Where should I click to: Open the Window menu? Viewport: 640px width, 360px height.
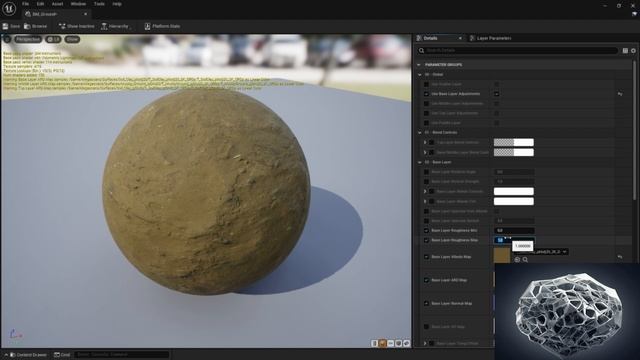(x=78, y=4)
